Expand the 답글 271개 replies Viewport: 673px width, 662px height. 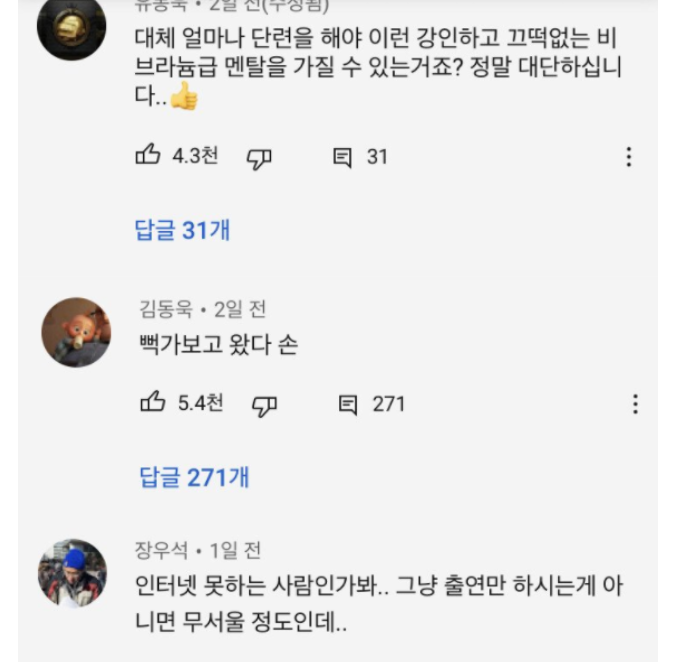click(194, 477)
